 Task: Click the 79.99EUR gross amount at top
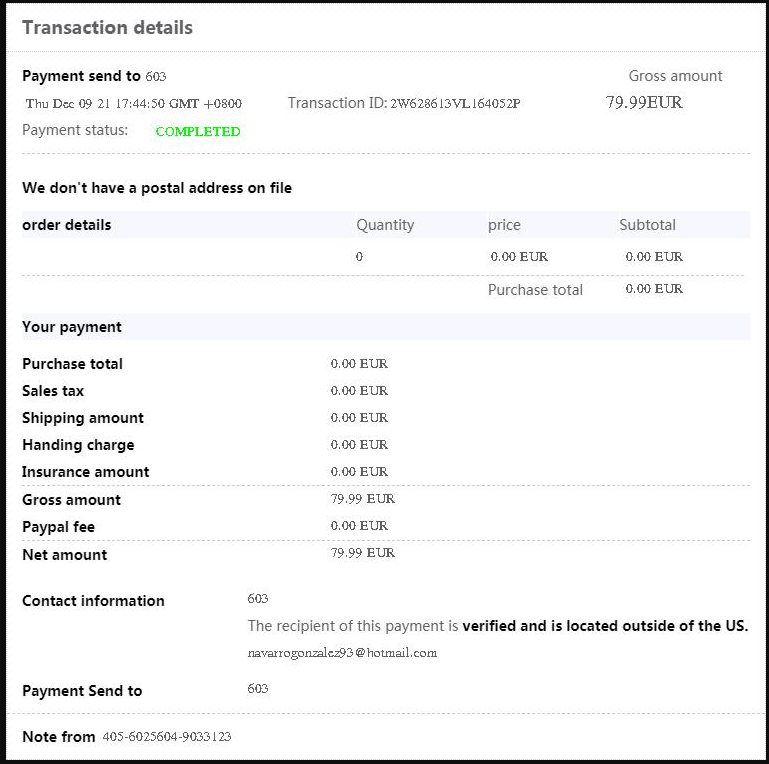click(x=644, y=102)
